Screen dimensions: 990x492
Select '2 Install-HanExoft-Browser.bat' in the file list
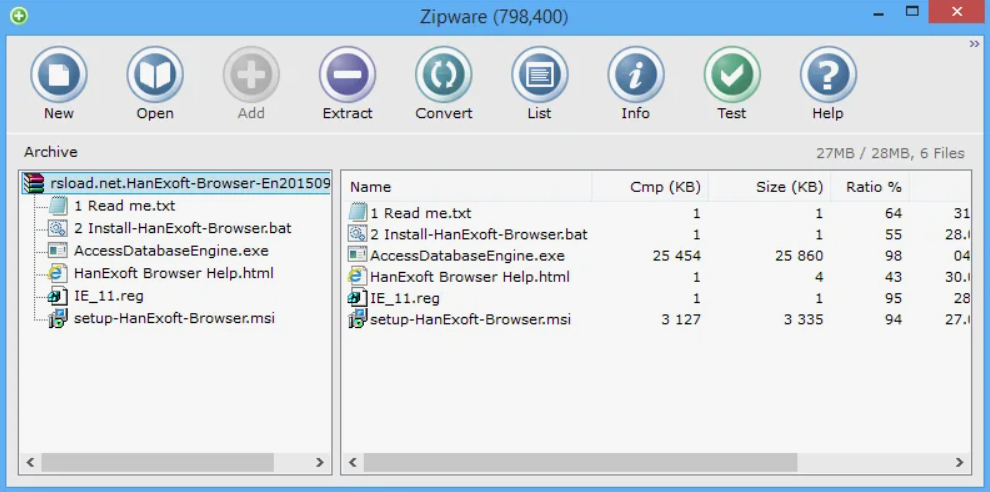pos(479,234)
